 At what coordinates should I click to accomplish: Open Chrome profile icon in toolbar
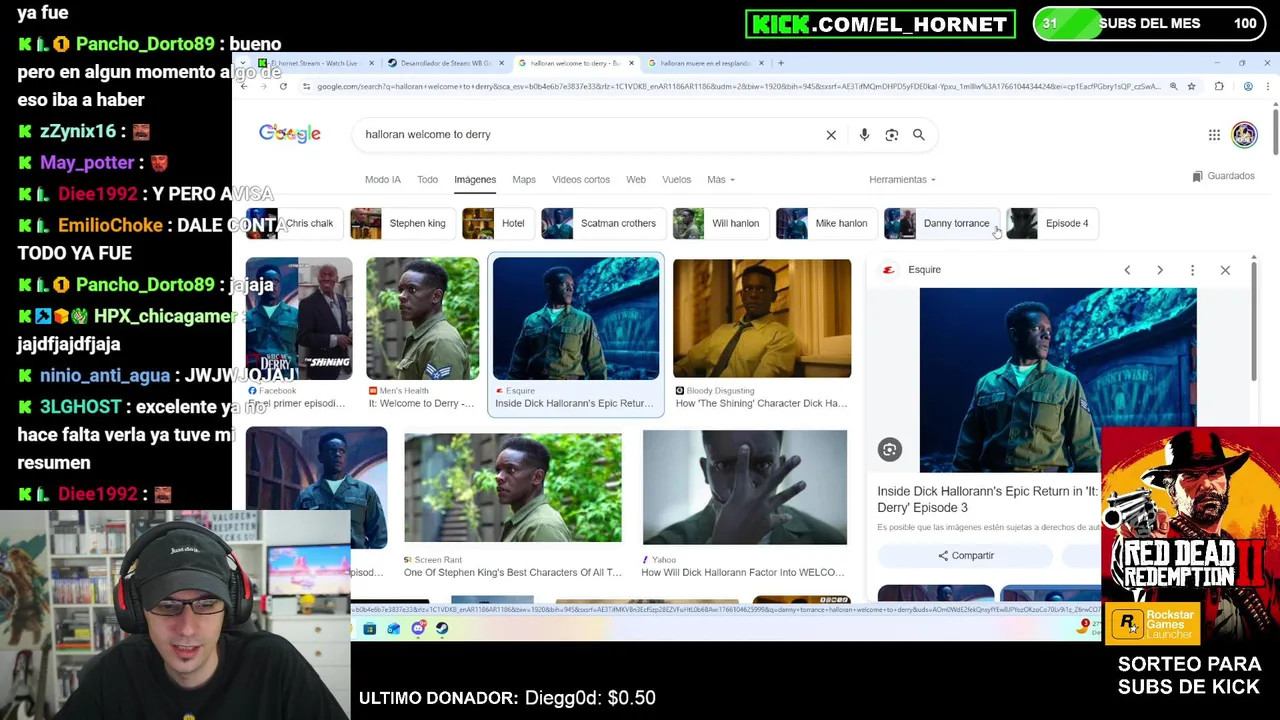(x=1248, y=87)
